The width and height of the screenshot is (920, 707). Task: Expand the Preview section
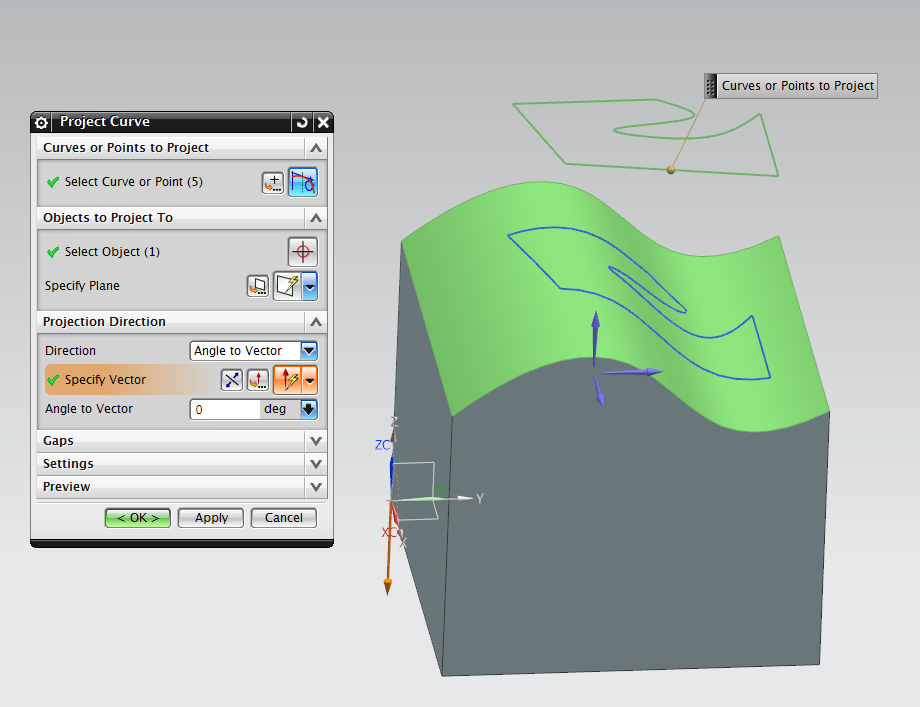(x=316, y=486)
